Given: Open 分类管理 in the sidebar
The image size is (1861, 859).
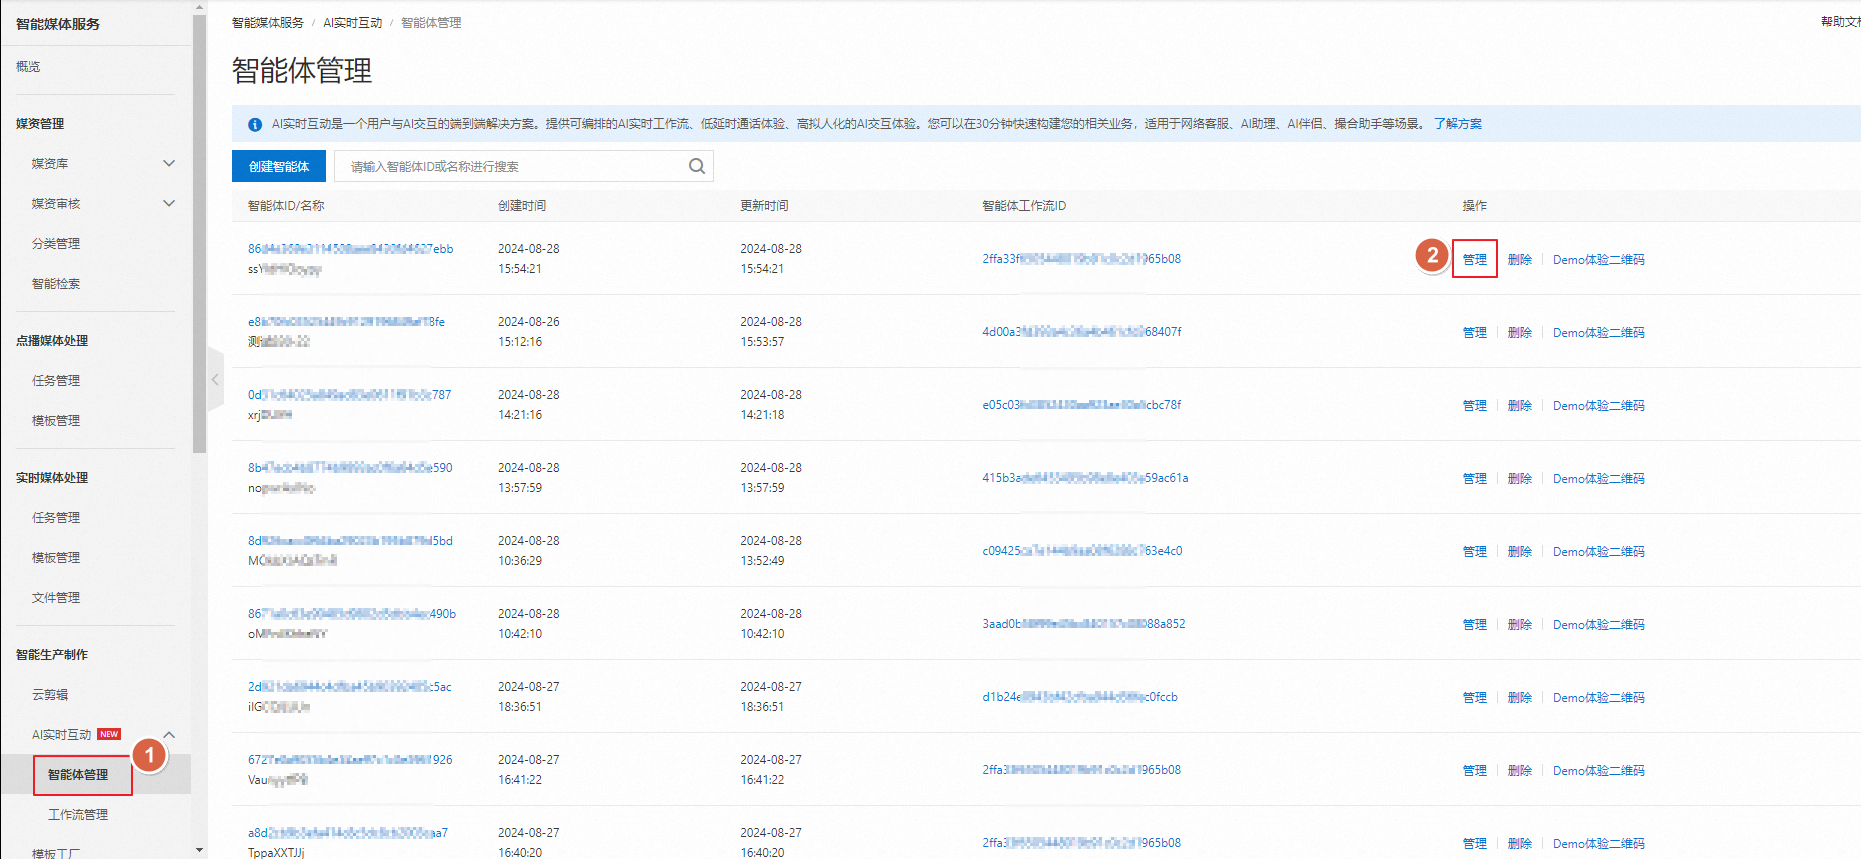Looking at the screenshot, I should tap(56, 243).
